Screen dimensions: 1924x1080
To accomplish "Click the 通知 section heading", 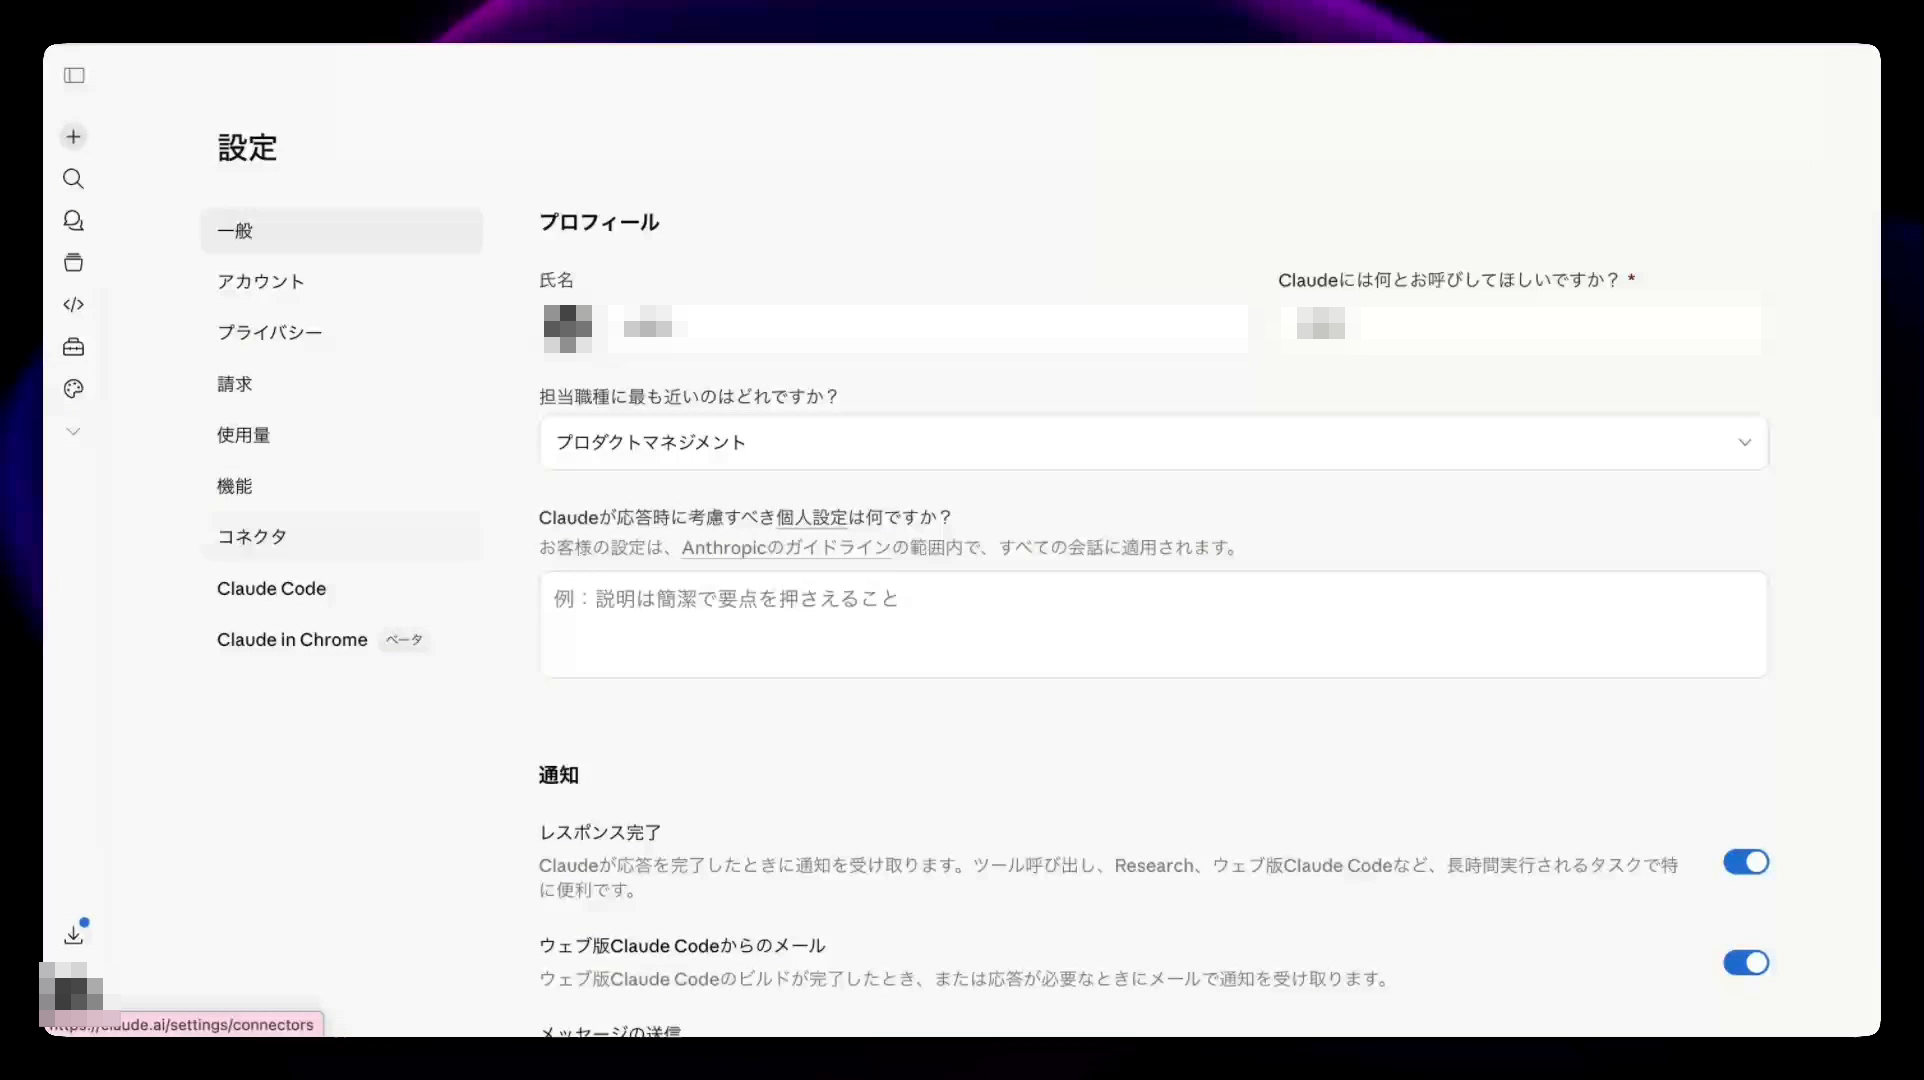I will pos(559,775).
